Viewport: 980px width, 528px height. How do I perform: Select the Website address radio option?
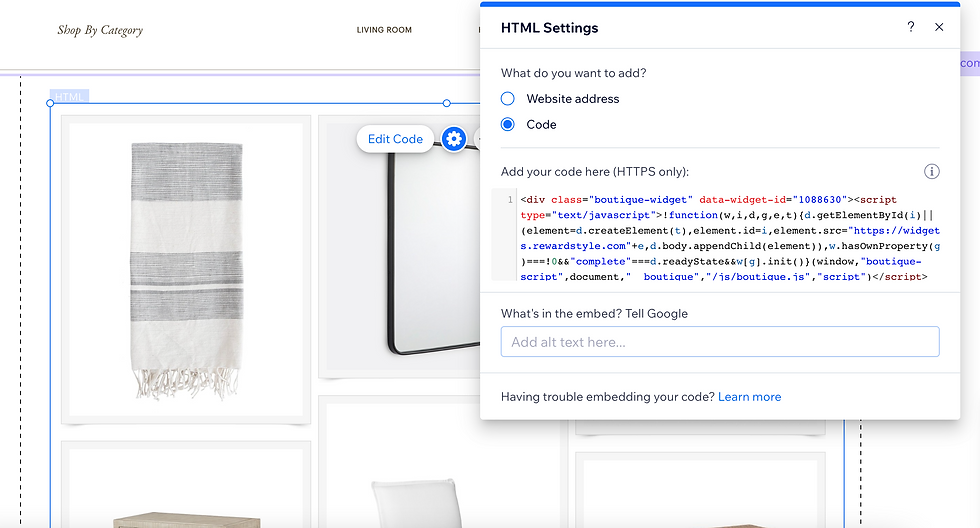tap(508, 99)
